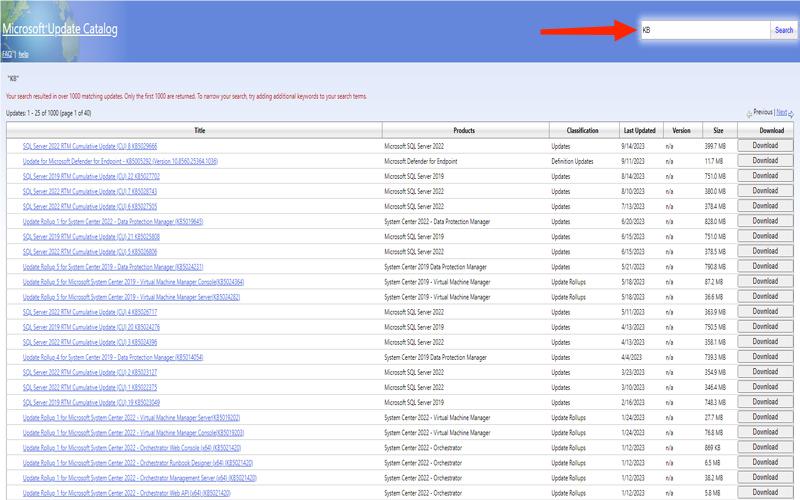Open SQL Server 2022 RTM Cumulative Update CU 1 link
This screenshot has height=500, width=800.
point(90,388)
